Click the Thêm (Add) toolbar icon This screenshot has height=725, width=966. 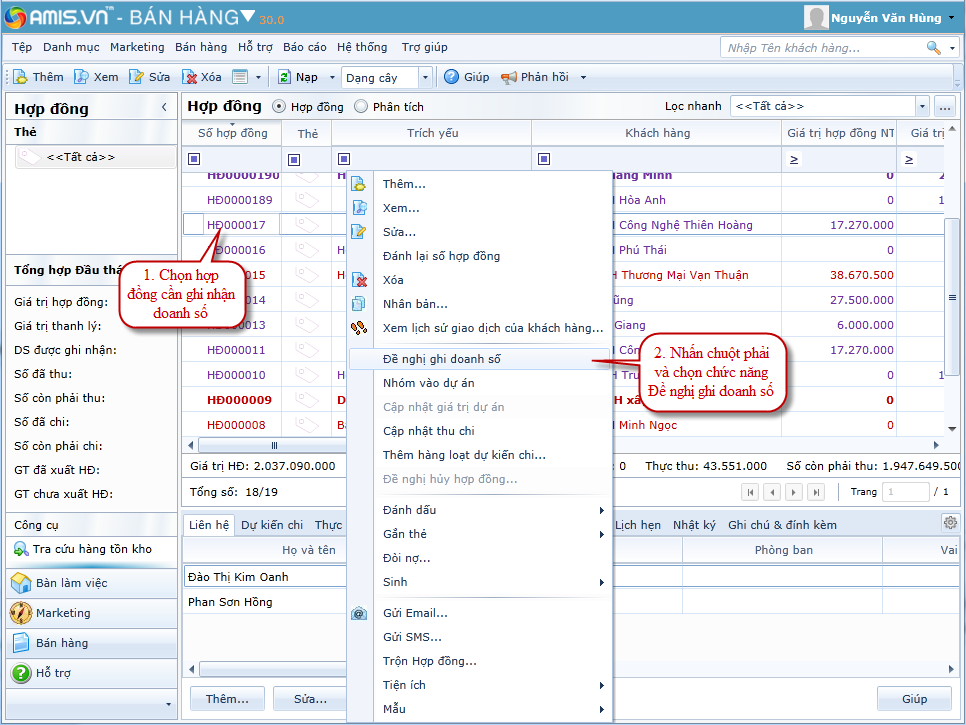(x=21, y=77)
